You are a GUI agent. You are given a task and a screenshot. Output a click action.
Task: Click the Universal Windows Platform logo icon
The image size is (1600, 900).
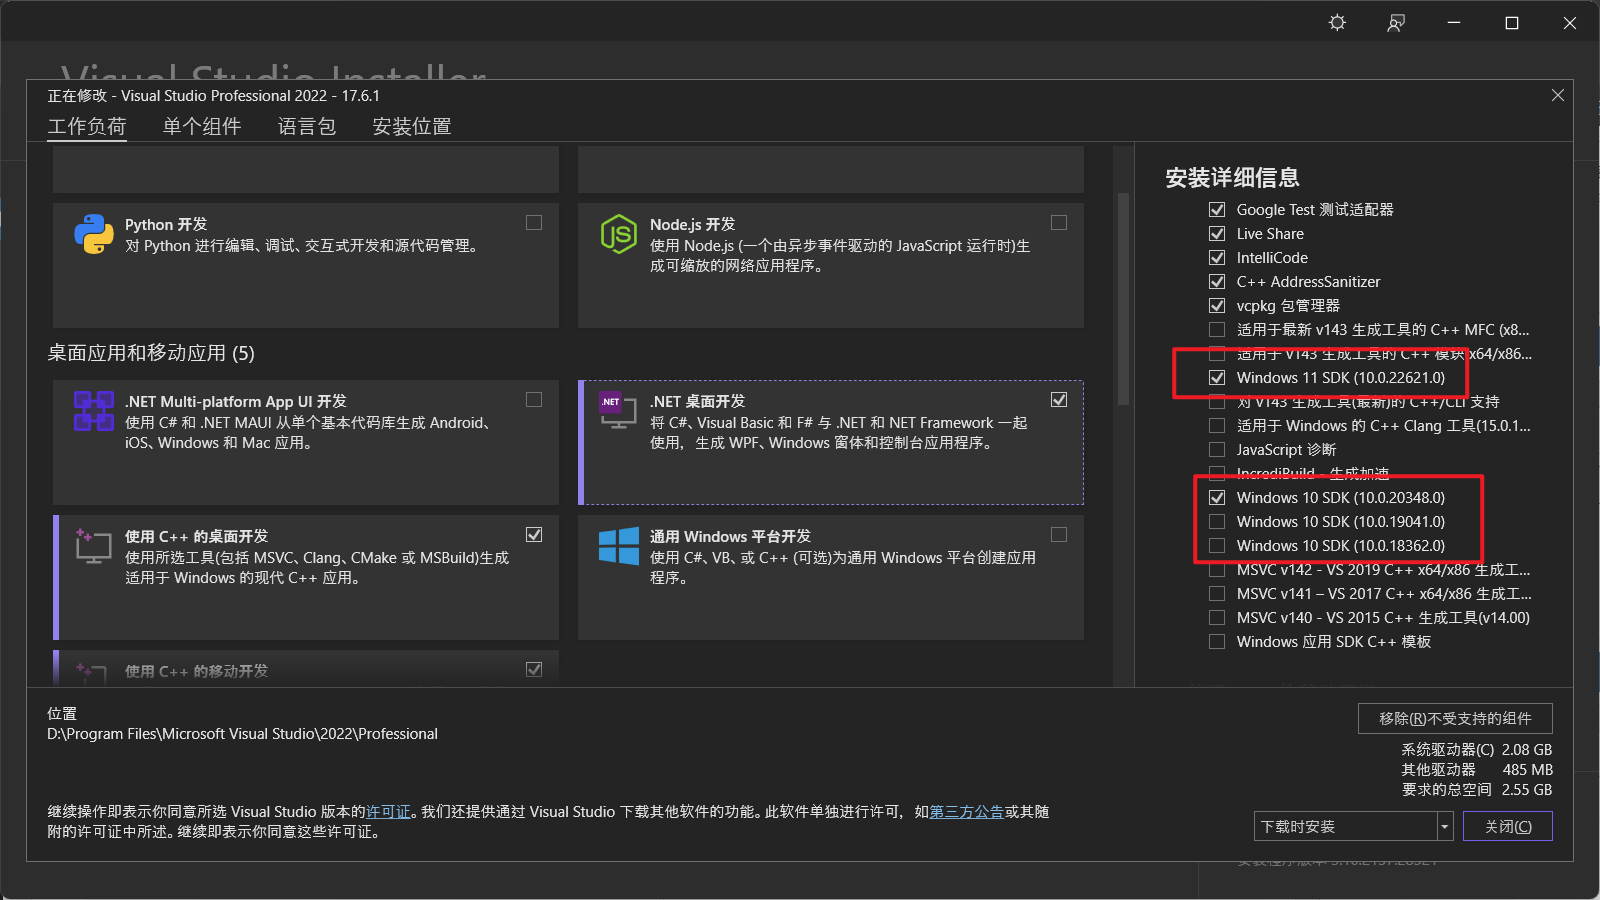[x=618, y=546]
